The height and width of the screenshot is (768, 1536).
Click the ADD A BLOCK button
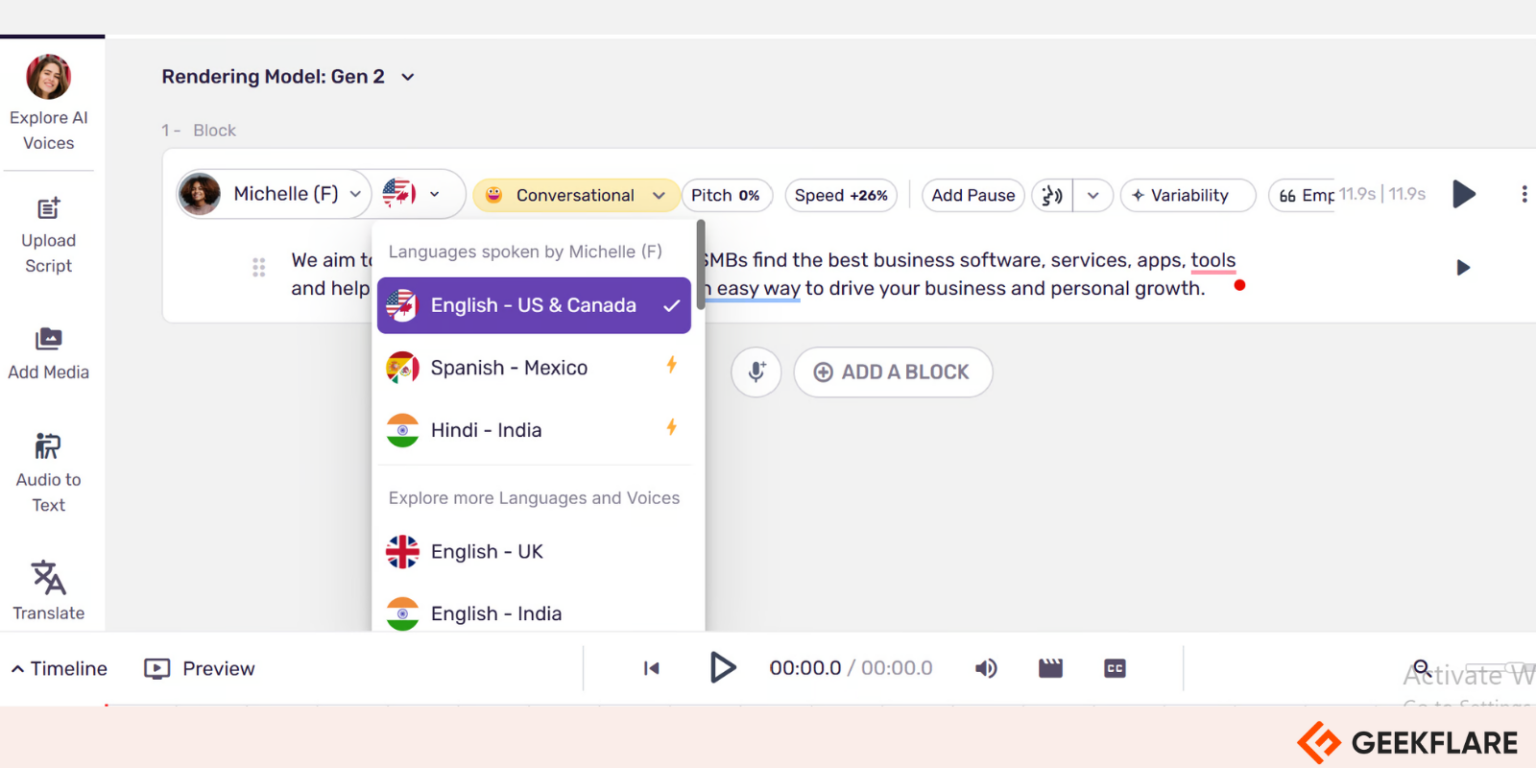tap(893, 372)
